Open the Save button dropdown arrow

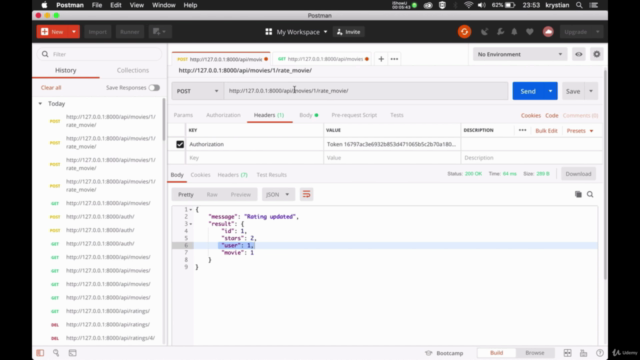pos(591,91)
